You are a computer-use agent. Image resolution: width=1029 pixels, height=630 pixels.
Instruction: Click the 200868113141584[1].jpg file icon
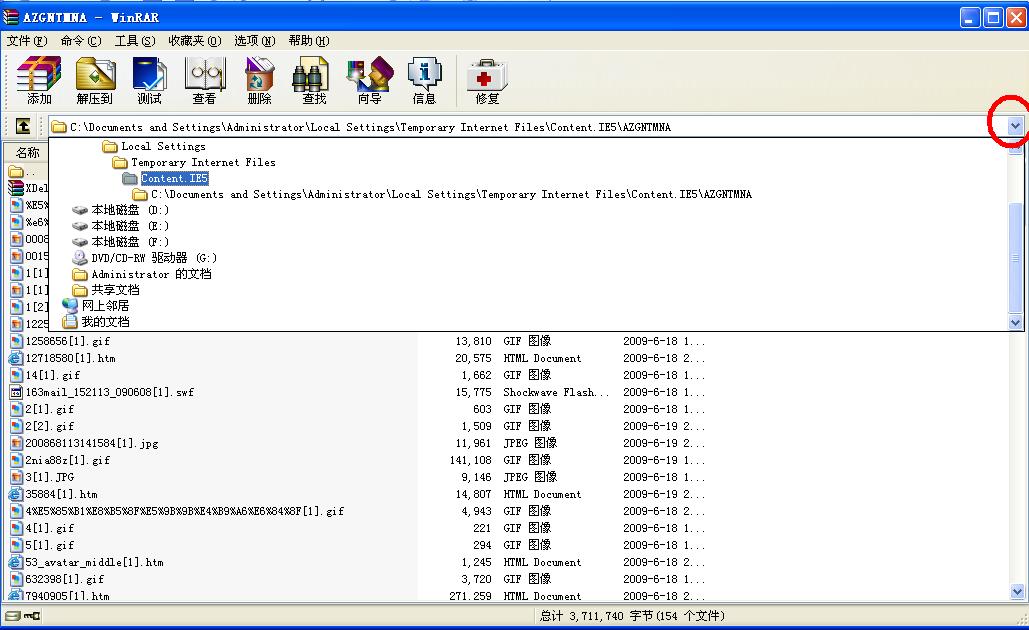pos(16,444)
